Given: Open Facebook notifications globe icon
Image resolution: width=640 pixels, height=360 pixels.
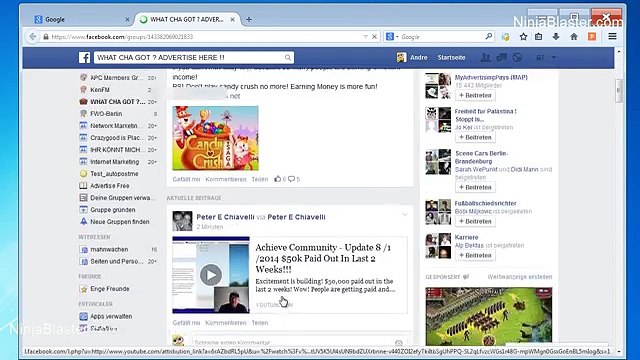Looking at the screenshot, I should [517, 58].
